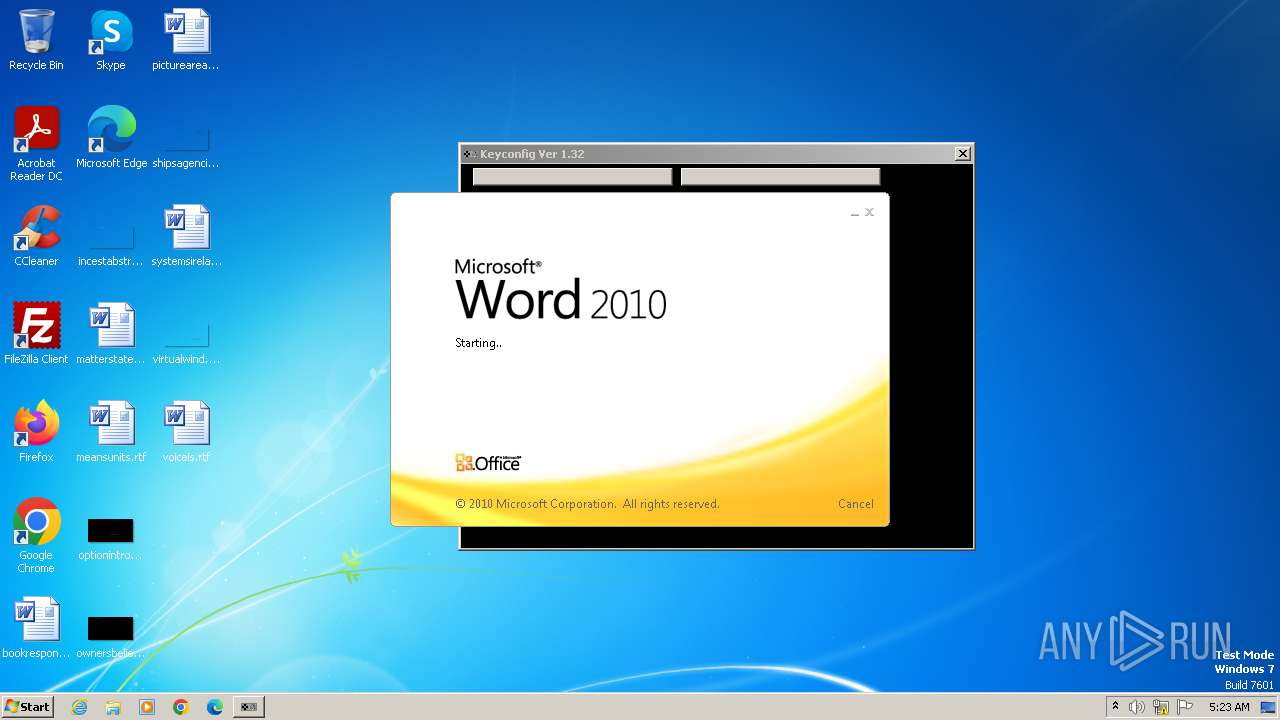Open the Windows Start menu
This screenshot has width=1280, height=720.
coord(27,706)
